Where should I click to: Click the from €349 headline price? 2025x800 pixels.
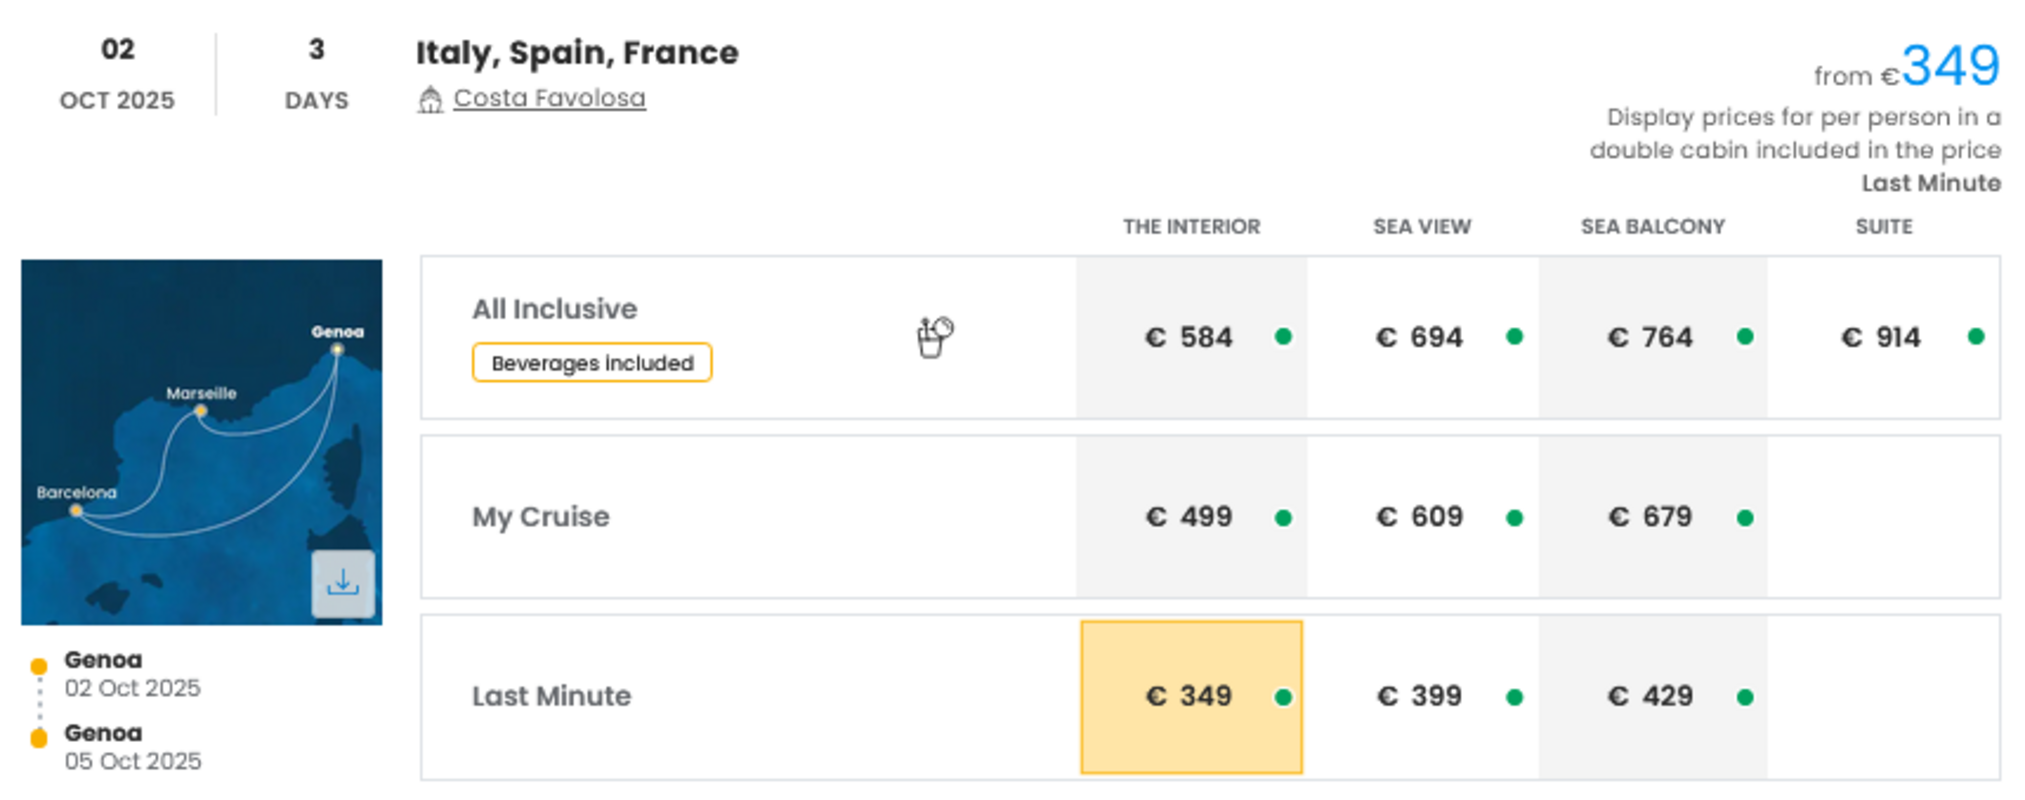pos(1907,68)
